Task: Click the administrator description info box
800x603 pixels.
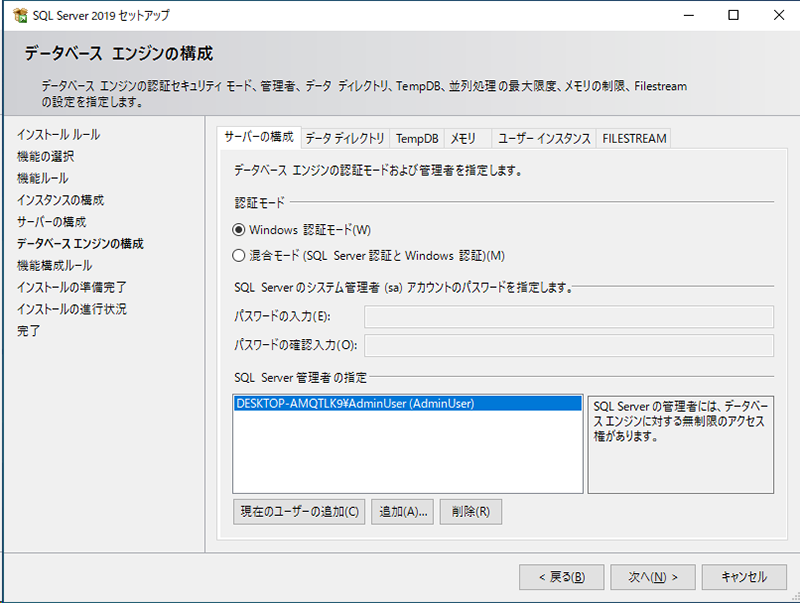Action: (x=681, y=444)
